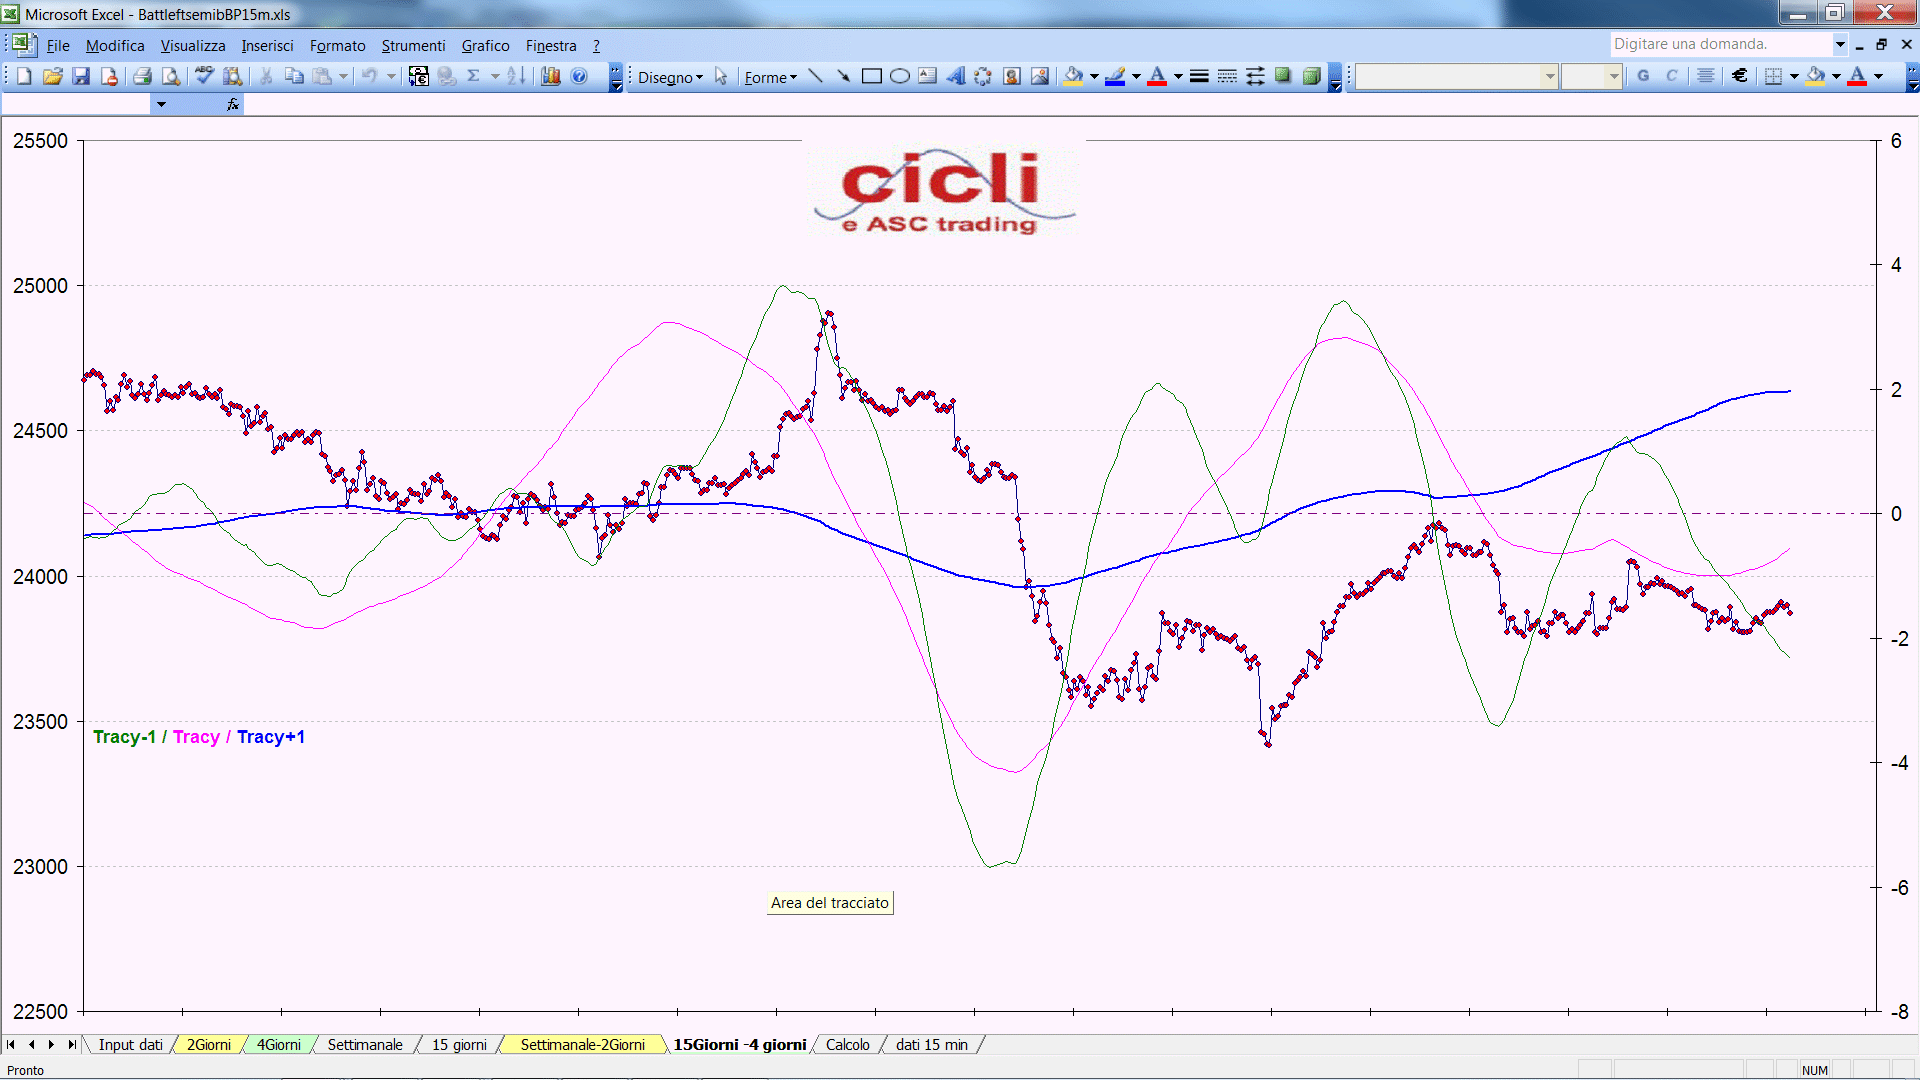Open the File menu
Image resolution: width=1920 pixels, height=1080 pixels.
click(x=58, y=46)
